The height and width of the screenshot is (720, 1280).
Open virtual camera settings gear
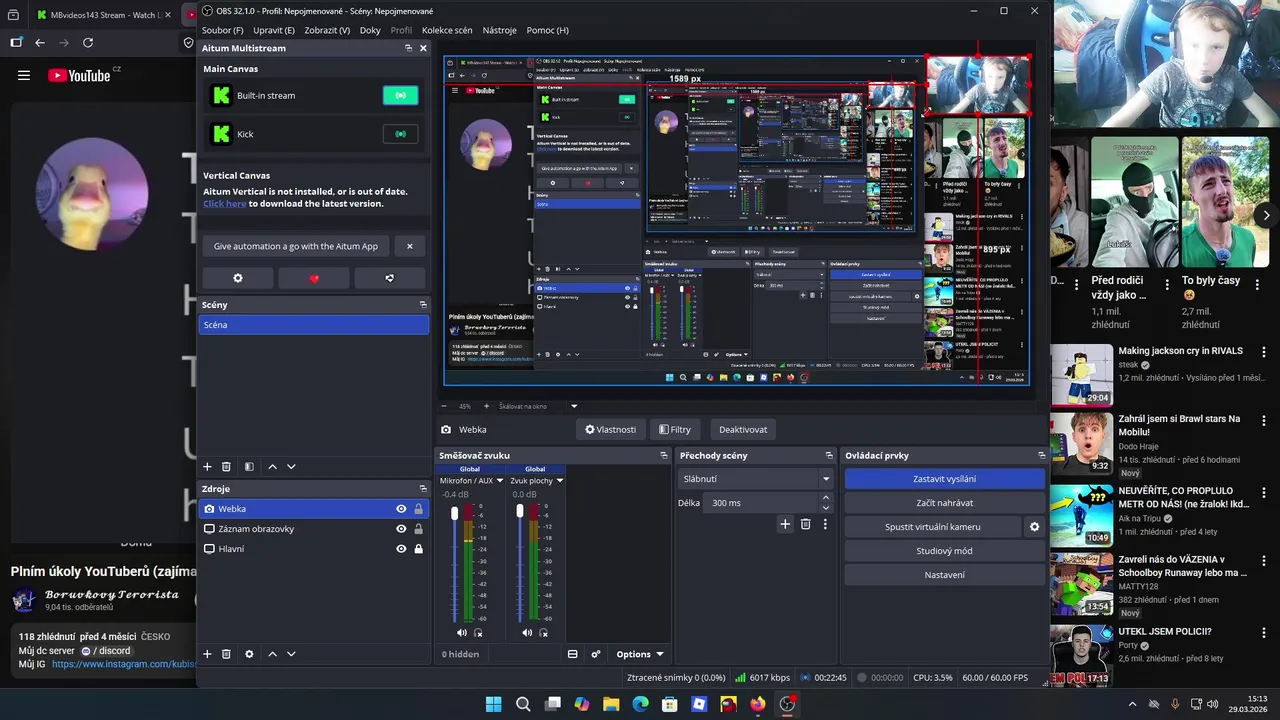pyautogui.click(x=1034, y=527)
